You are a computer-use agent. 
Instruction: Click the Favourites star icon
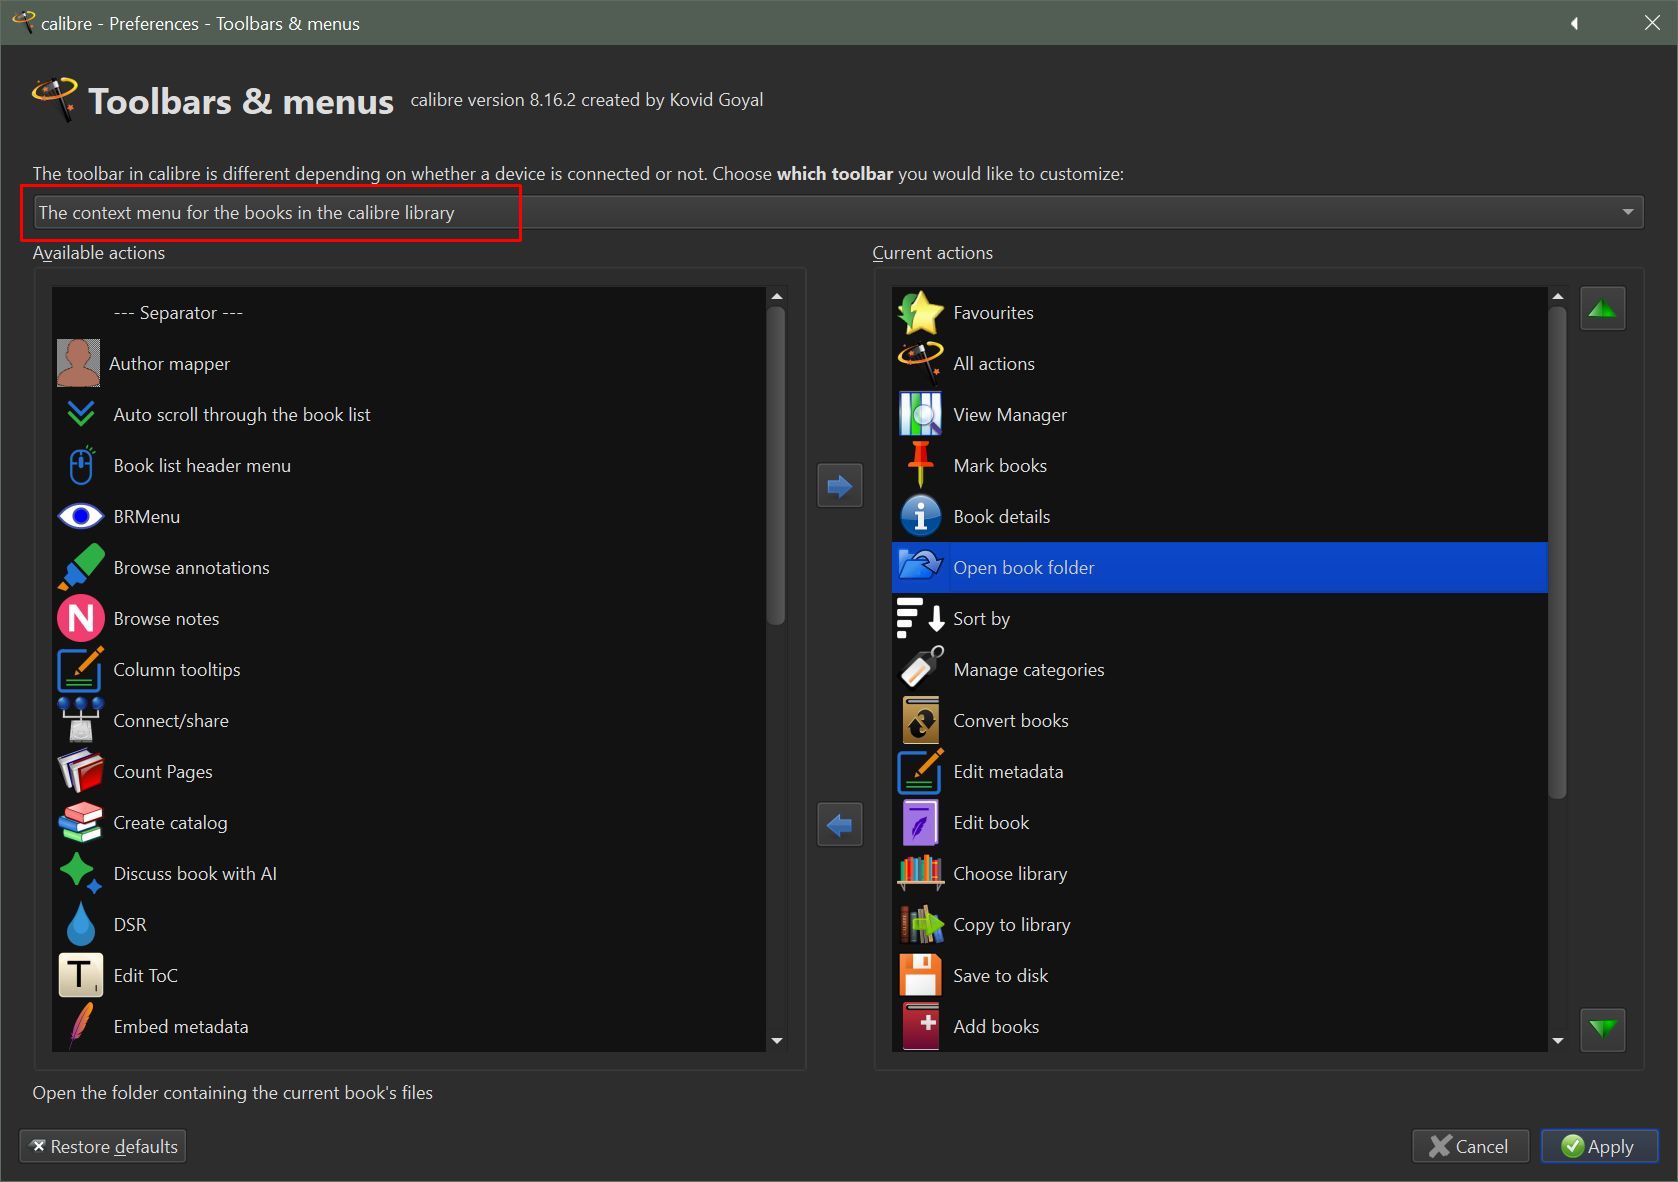point(921,312)
